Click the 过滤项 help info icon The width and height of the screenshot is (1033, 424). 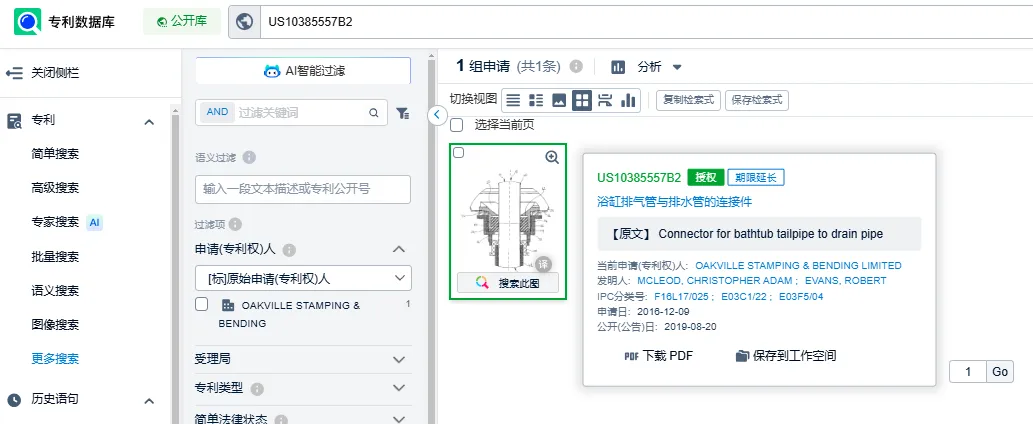tap(235, 224)
